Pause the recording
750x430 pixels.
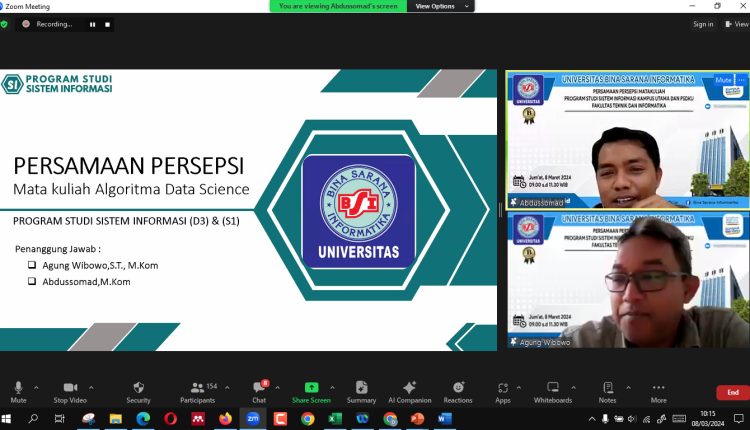pyautogui.click(x=92, y=24)
